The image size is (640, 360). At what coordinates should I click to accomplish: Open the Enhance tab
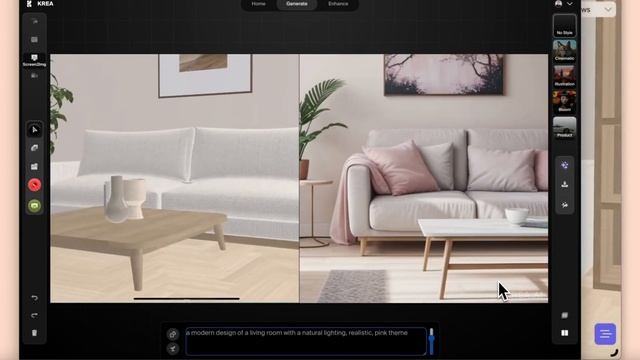pyautogui.click(x=338, y=4)
